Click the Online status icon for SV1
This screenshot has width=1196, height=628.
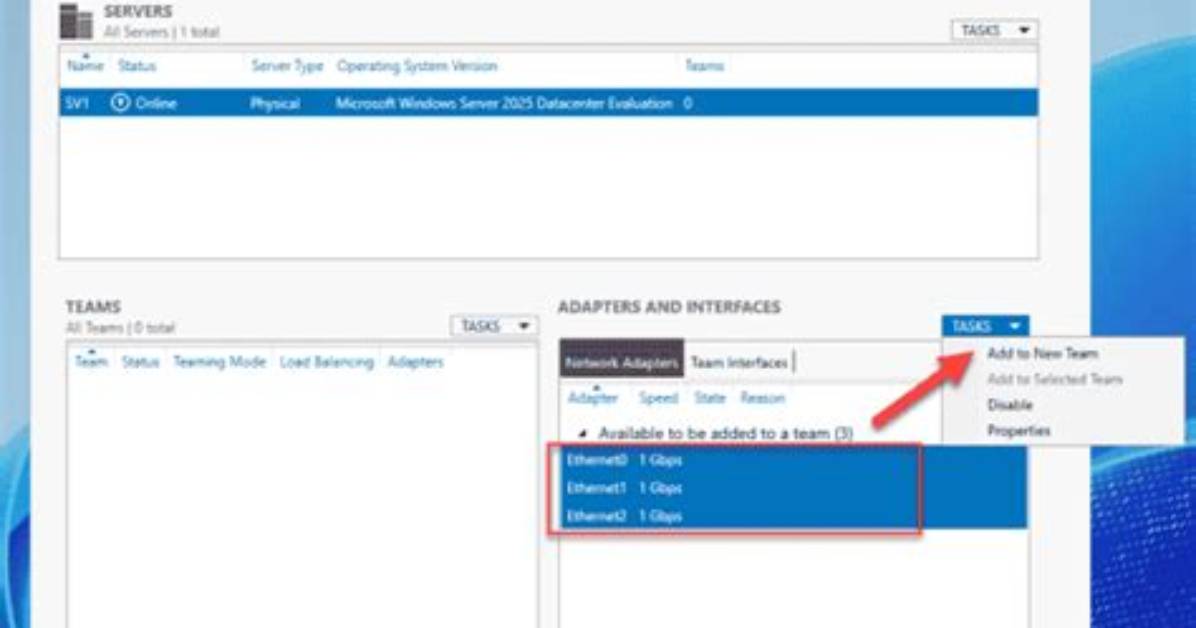point(120,102)
